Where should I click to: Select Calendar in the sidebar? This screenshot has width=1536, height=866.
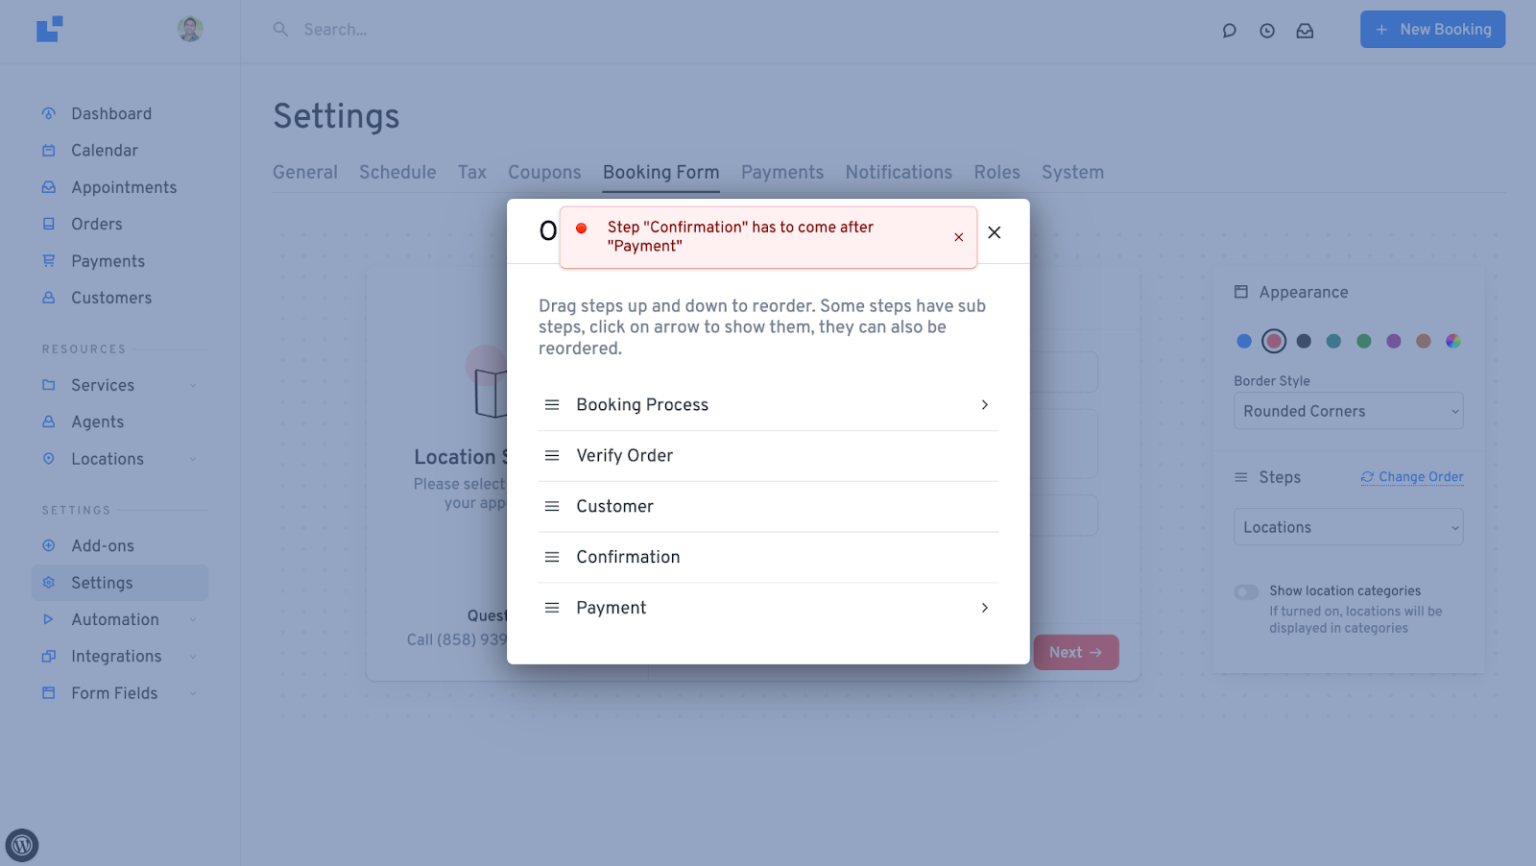tap(104, 150)
